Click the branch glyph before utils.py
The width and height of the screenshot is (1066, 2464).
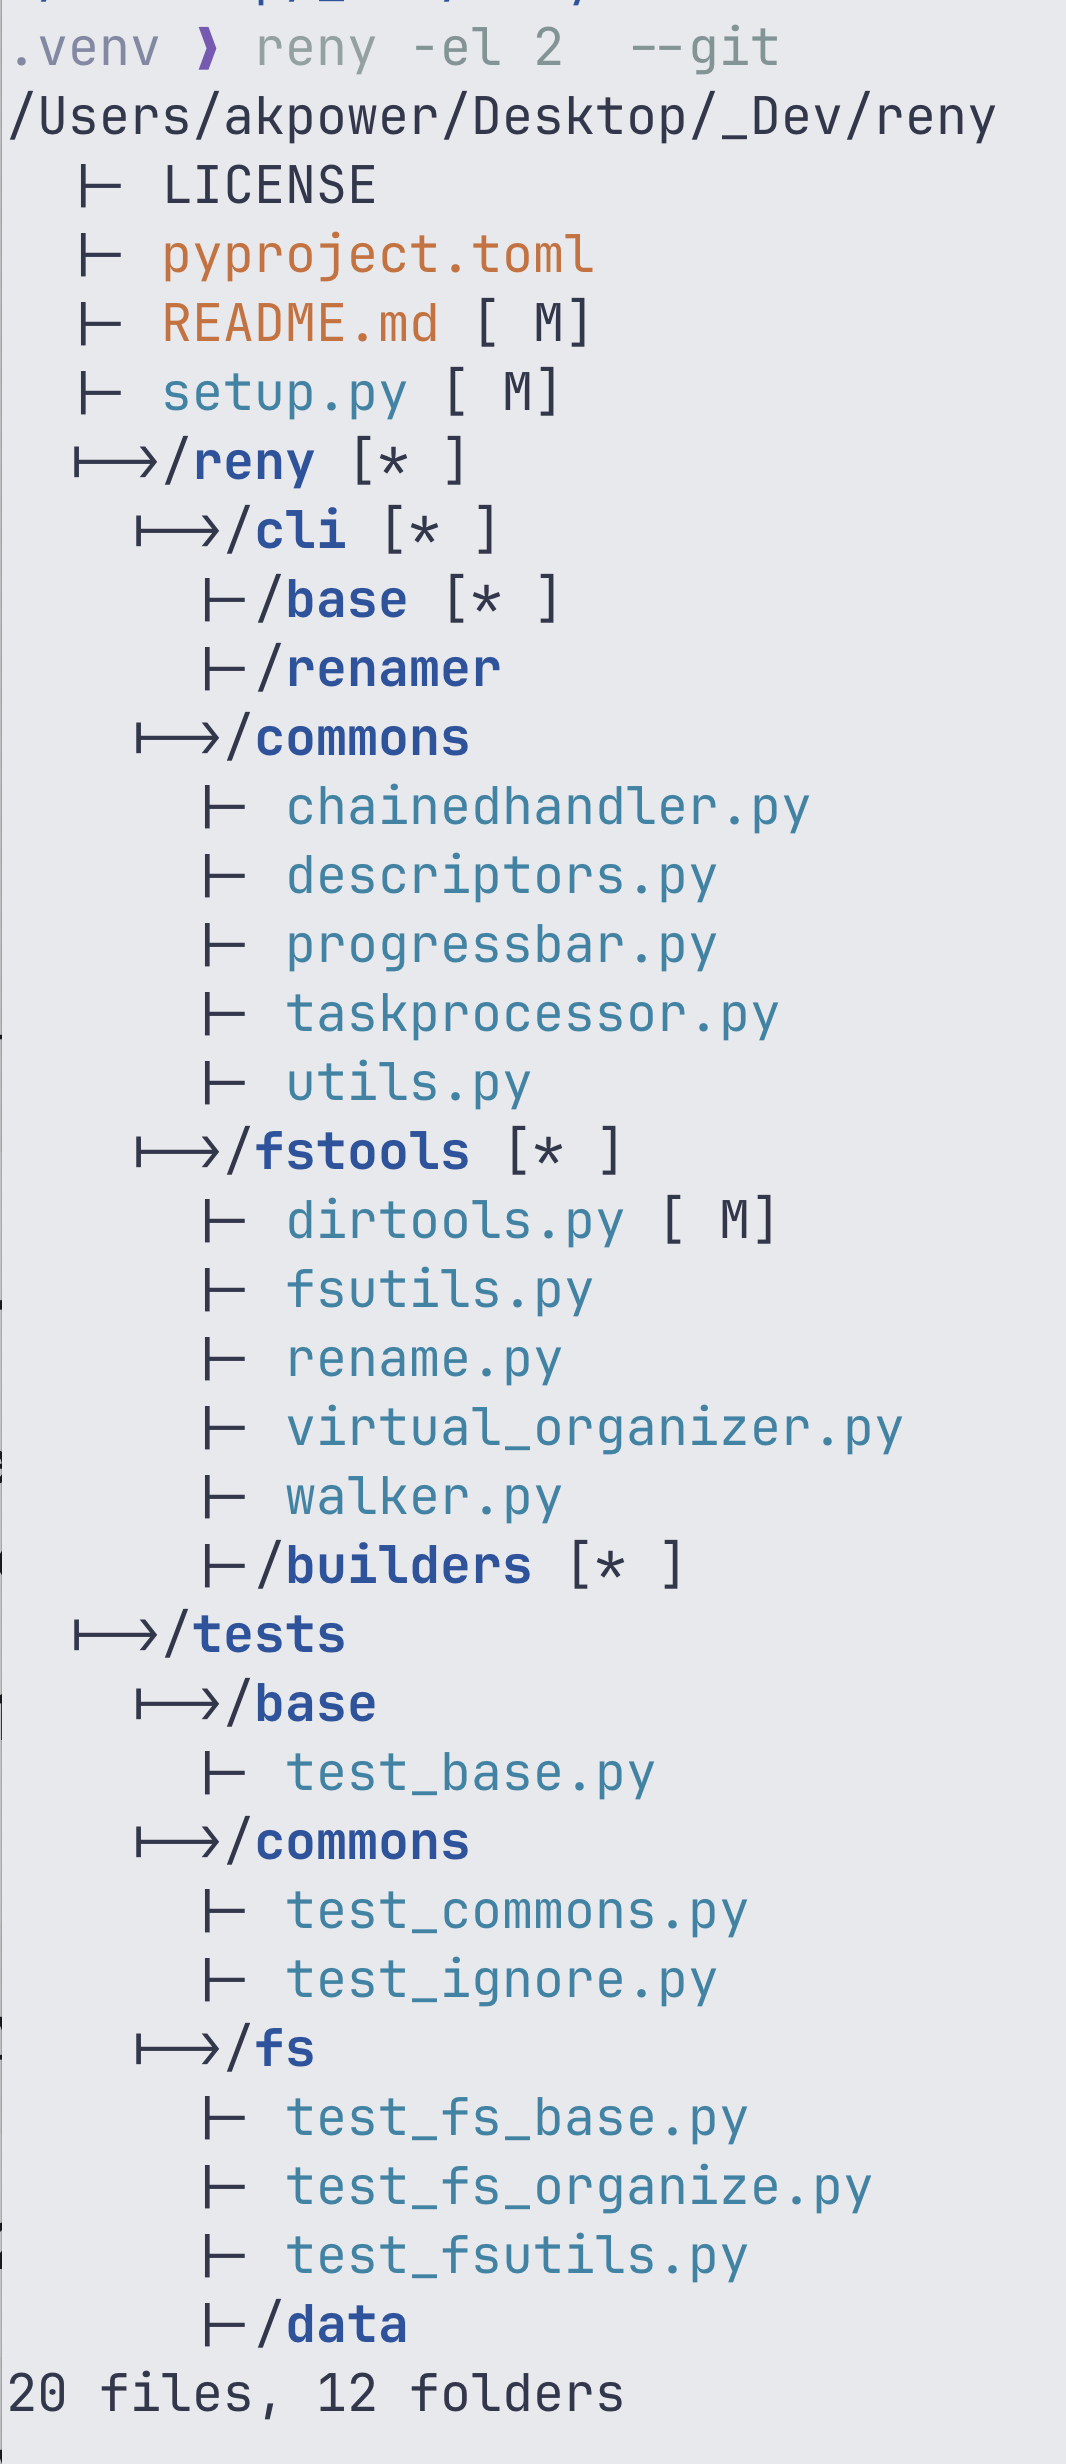224,1083
